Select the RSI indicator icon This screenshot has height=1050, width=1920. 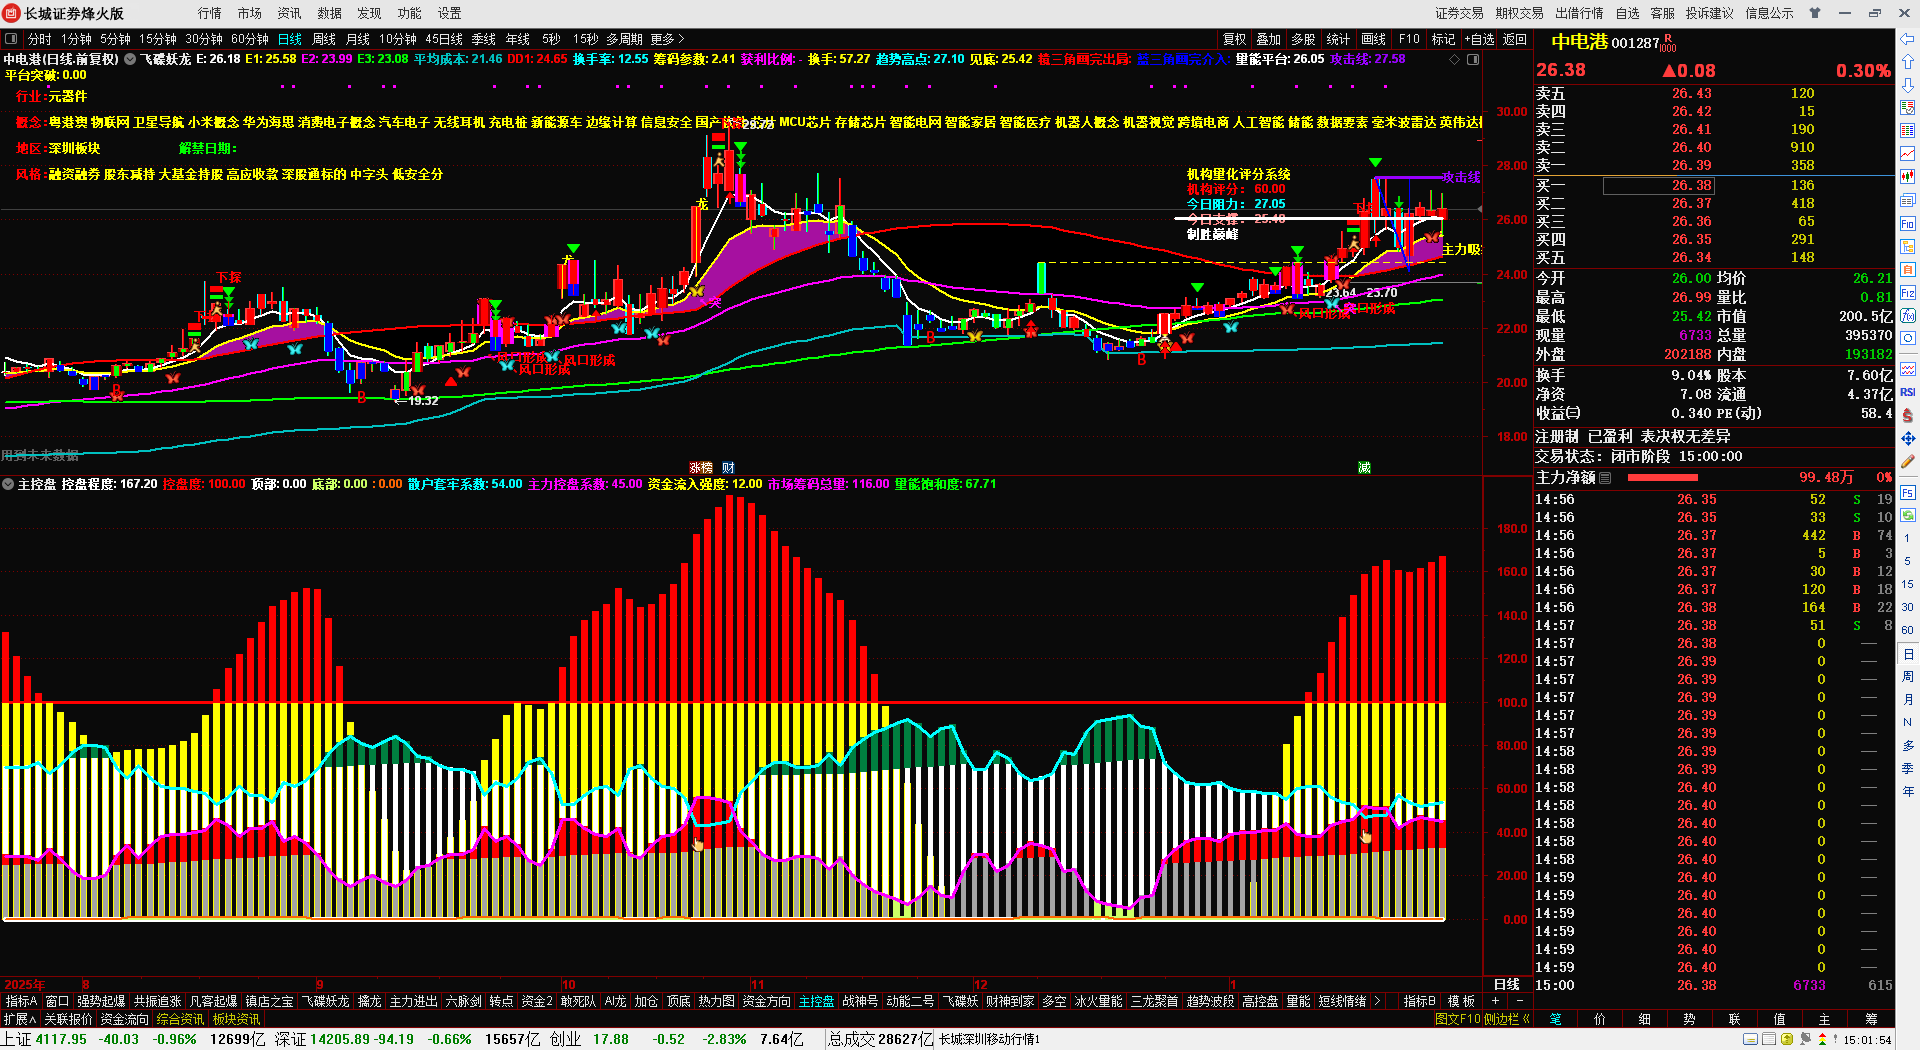[x=1908, y=392]
